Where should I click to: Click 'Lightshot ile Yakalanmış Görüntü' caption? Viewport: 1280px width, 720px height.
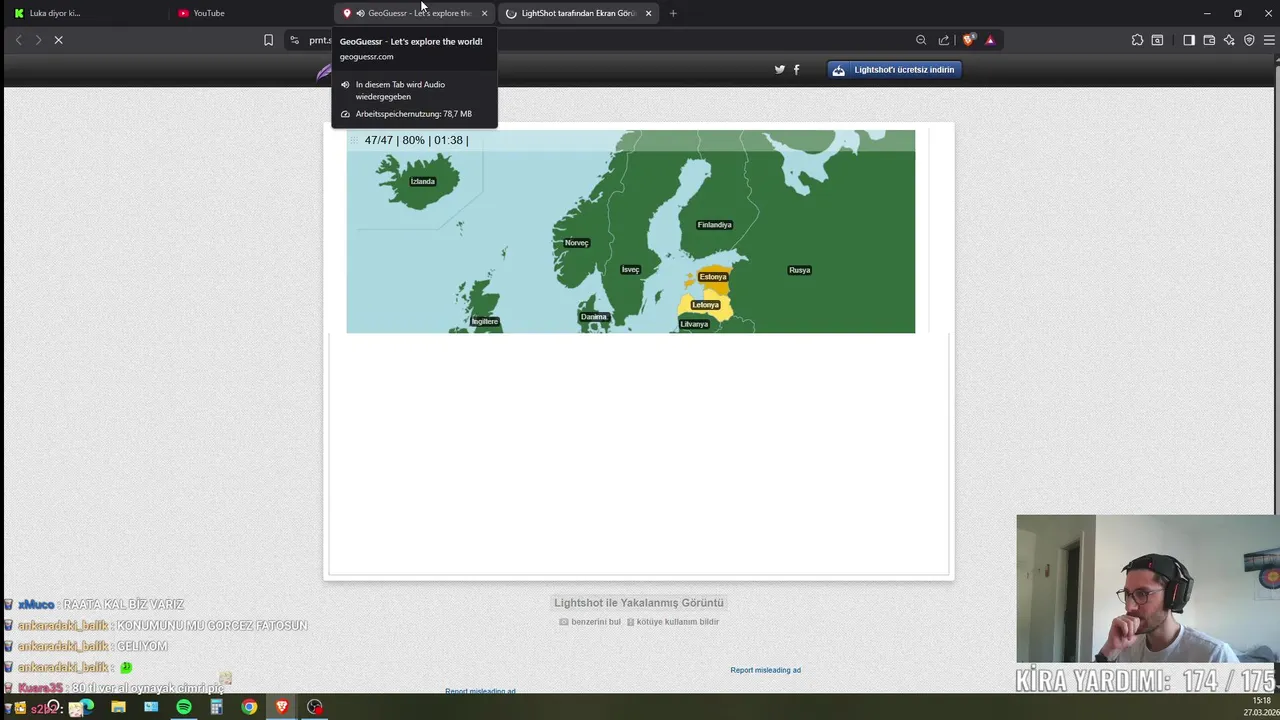point(639,603)
